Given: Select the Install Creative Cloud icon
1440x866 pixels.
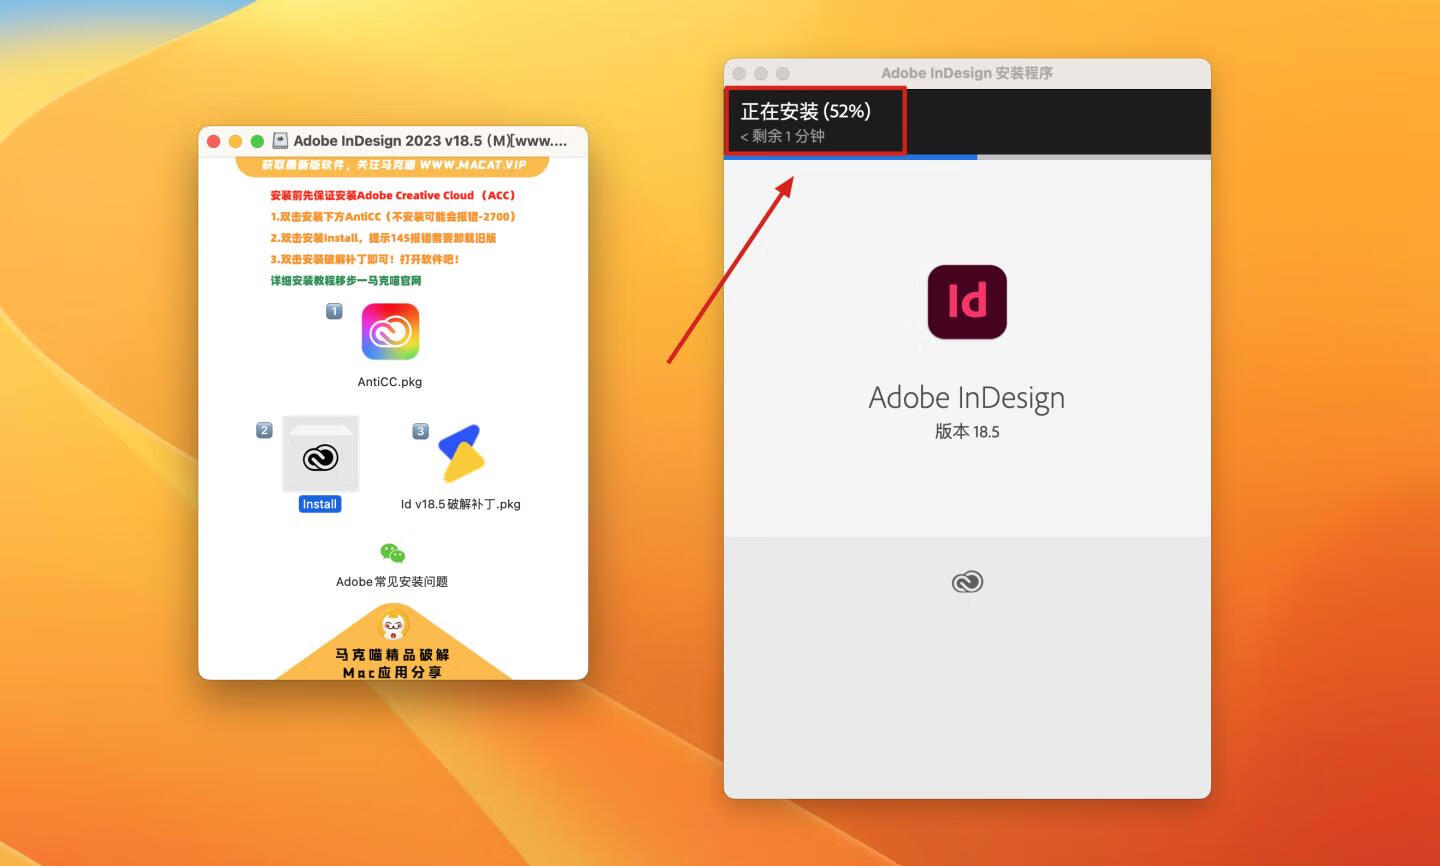Looking at the screenshot, I should (x=320, y=454).
